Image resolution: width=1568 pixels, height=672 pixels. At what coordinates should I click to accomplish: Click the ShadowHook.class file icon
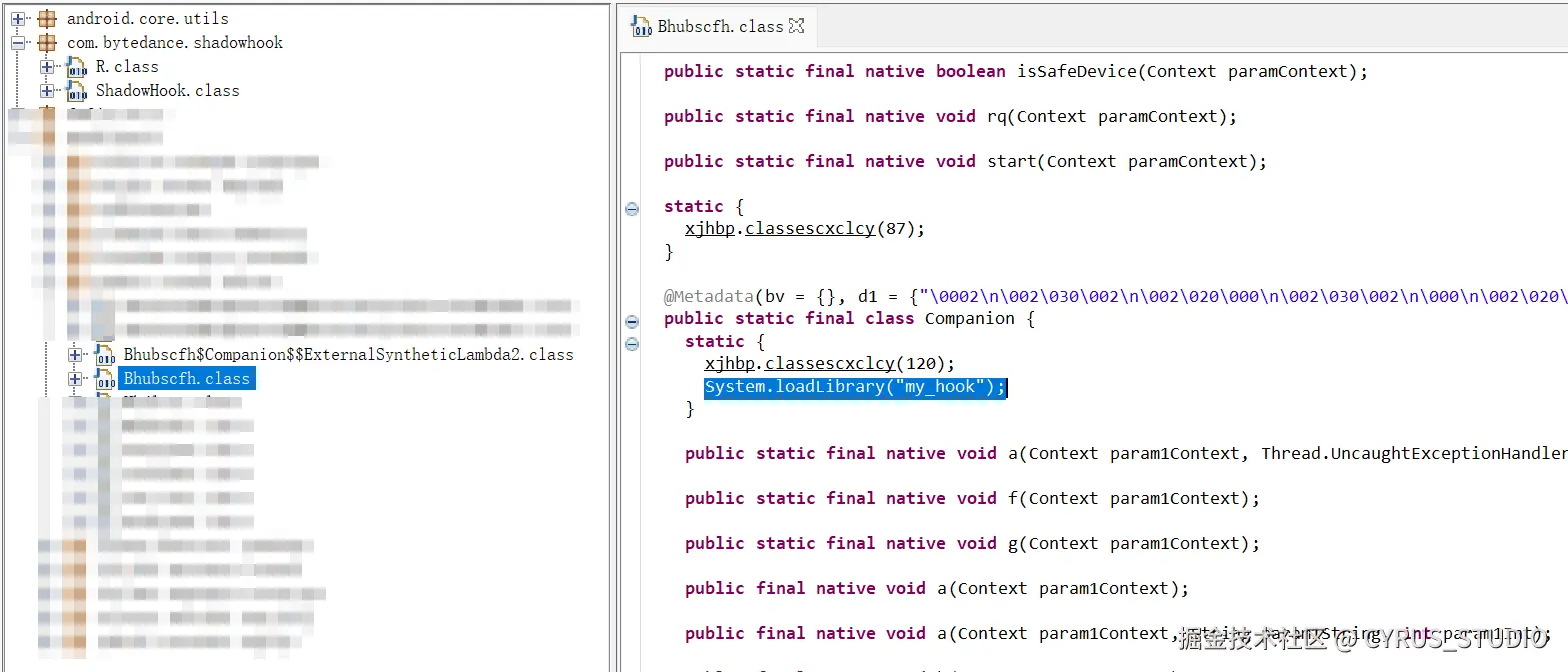coord(76,91)
